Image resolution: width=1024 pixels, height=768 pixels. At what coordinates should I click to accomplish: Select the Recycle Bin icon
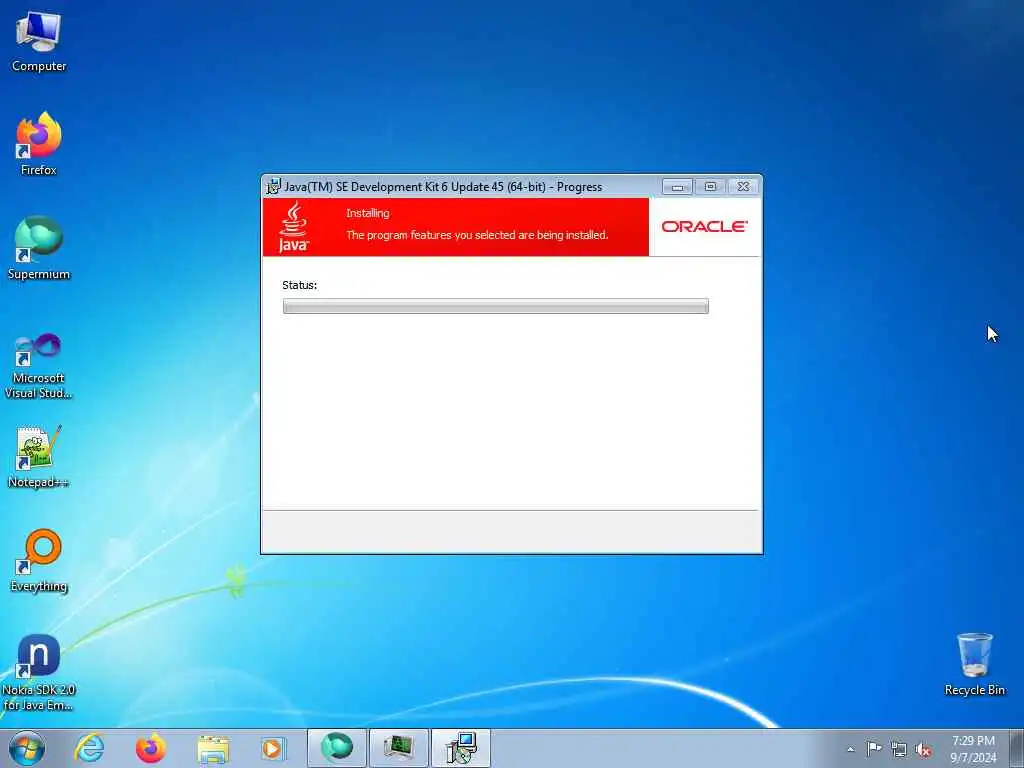(x=974, y=664)
